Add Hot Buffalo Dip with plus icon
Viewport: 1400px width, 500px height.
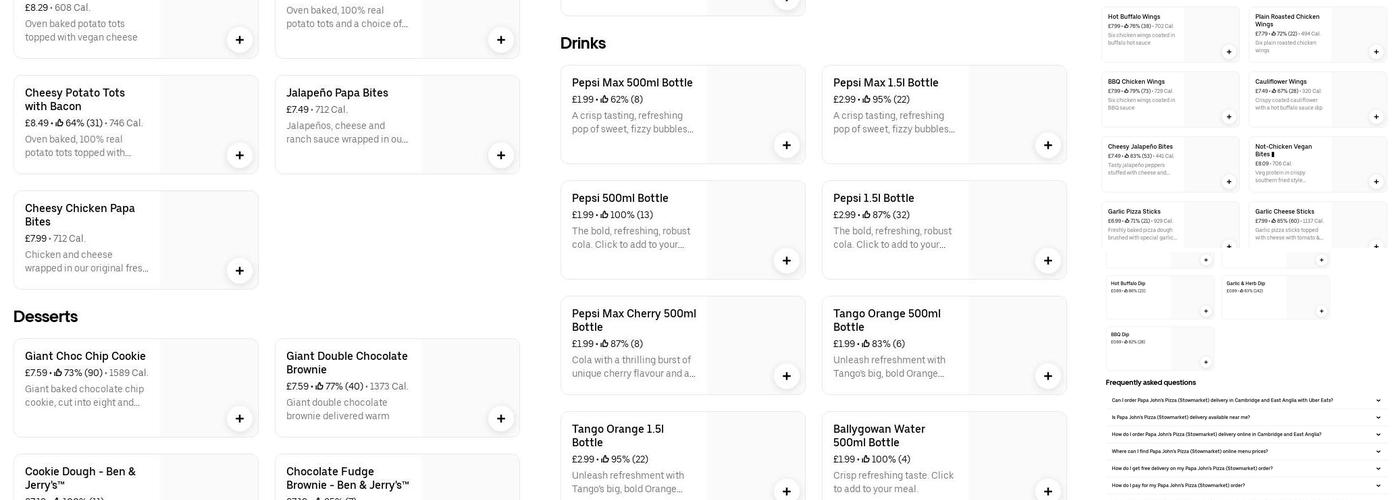pyautogui.click(x=1206, y=311)
